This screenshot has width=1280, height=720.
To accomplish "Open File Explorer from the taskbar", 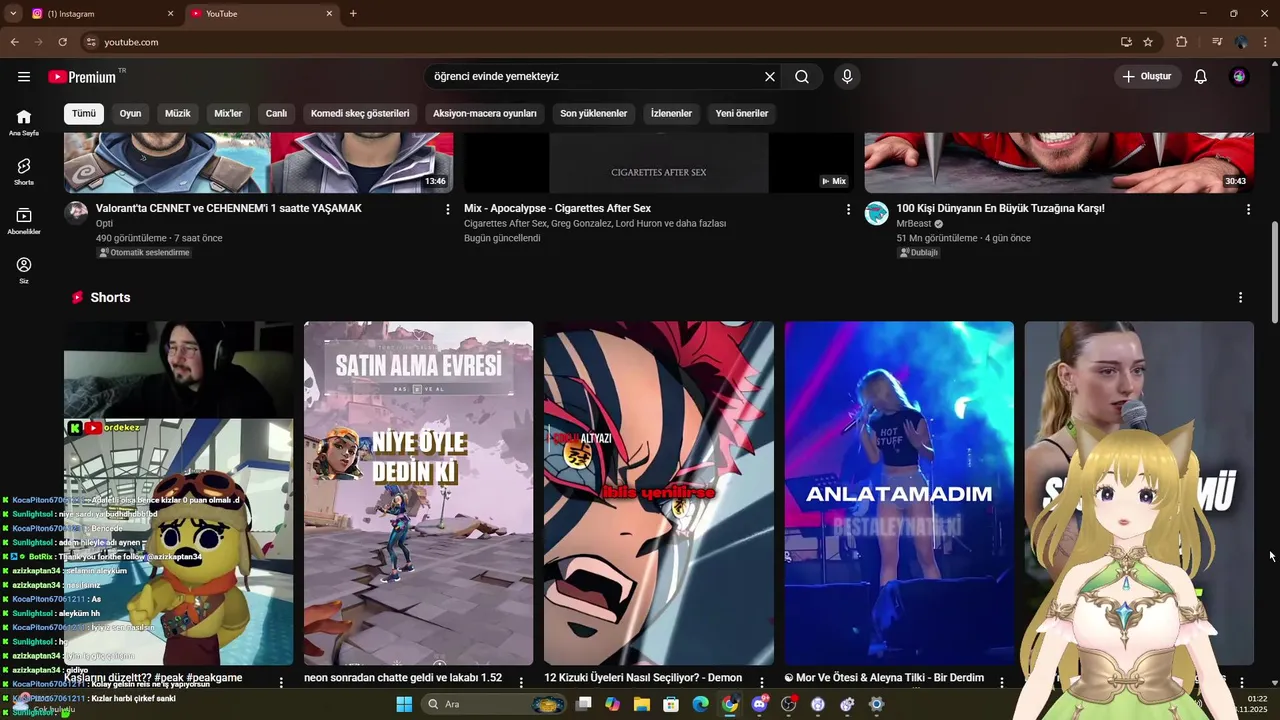I will tap(641, 704).
